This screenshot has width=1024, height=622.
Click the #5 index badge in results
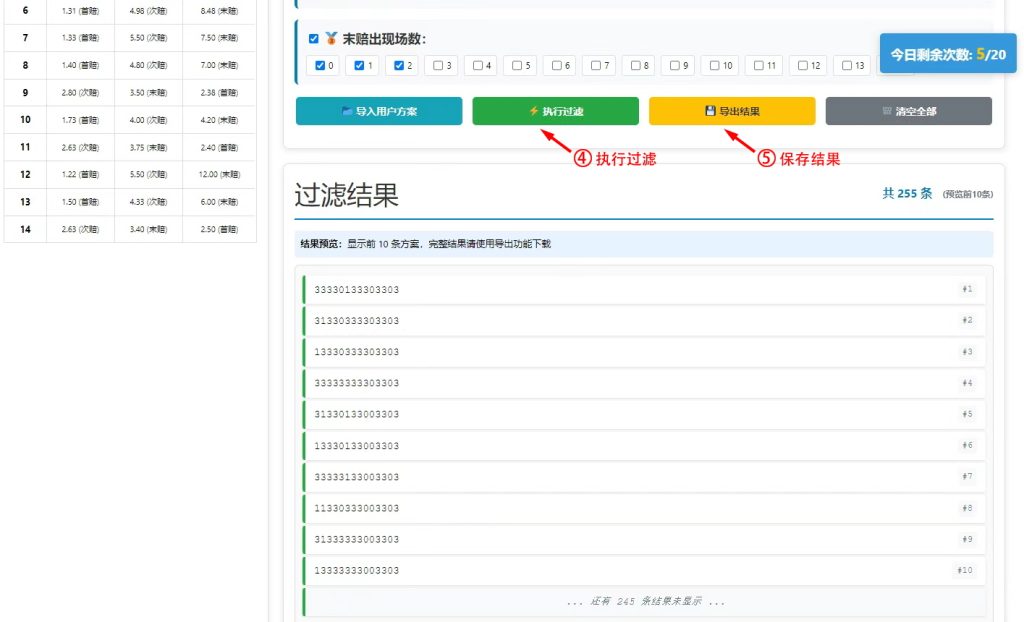(966, 414)
